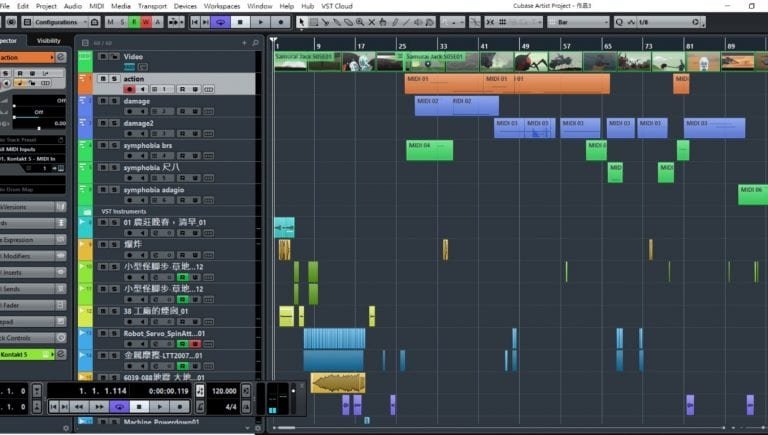Solo the 'symphobia brs' track
This screenshot has width=768, height=435.
coord(115,145)
